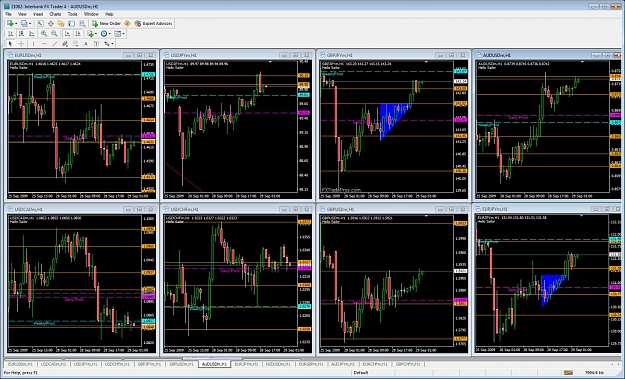The image size is (625, 379).
Task: Open the Data Window crosshair icon
Action: [51, 24]
